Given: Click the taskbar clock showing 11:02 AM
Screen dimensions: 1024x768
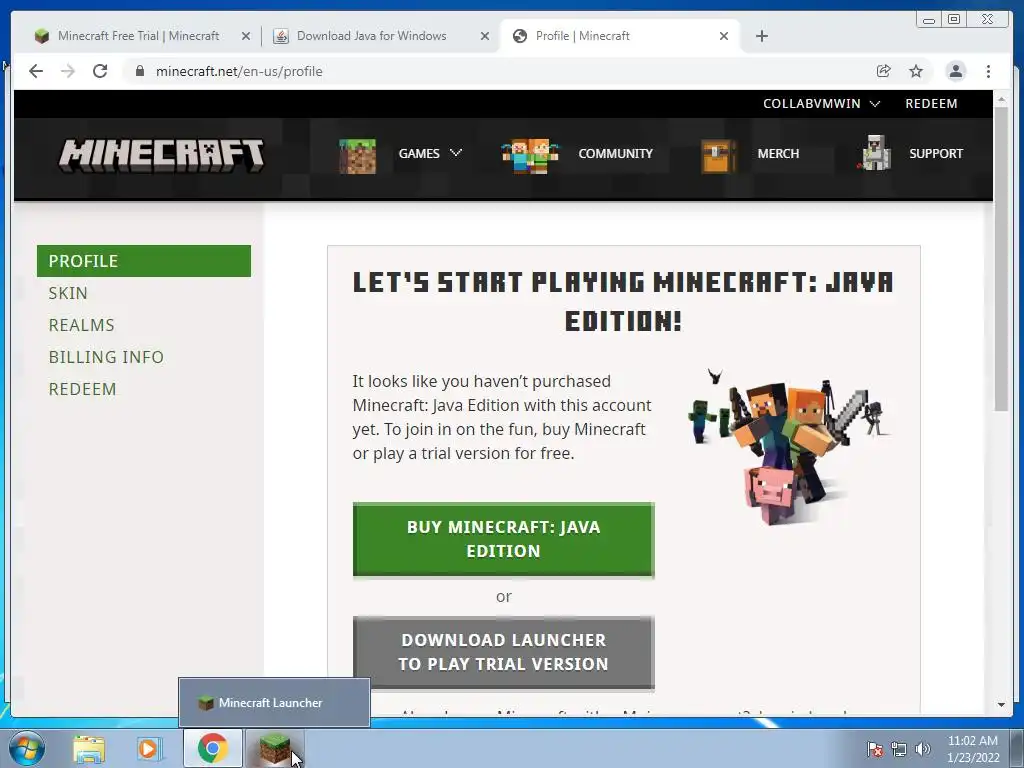Looking at the screenshot, I should pos(973,749).
